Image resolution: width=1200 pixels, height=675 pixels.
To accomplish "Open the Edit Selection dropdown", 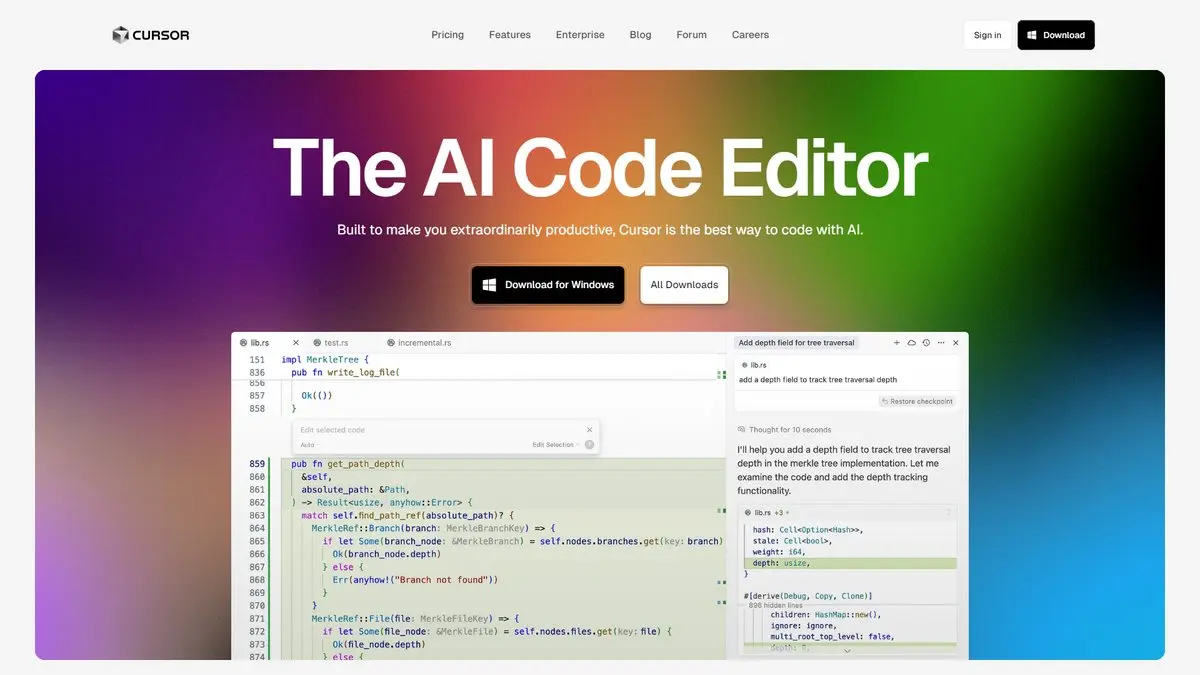I will 555,445.
